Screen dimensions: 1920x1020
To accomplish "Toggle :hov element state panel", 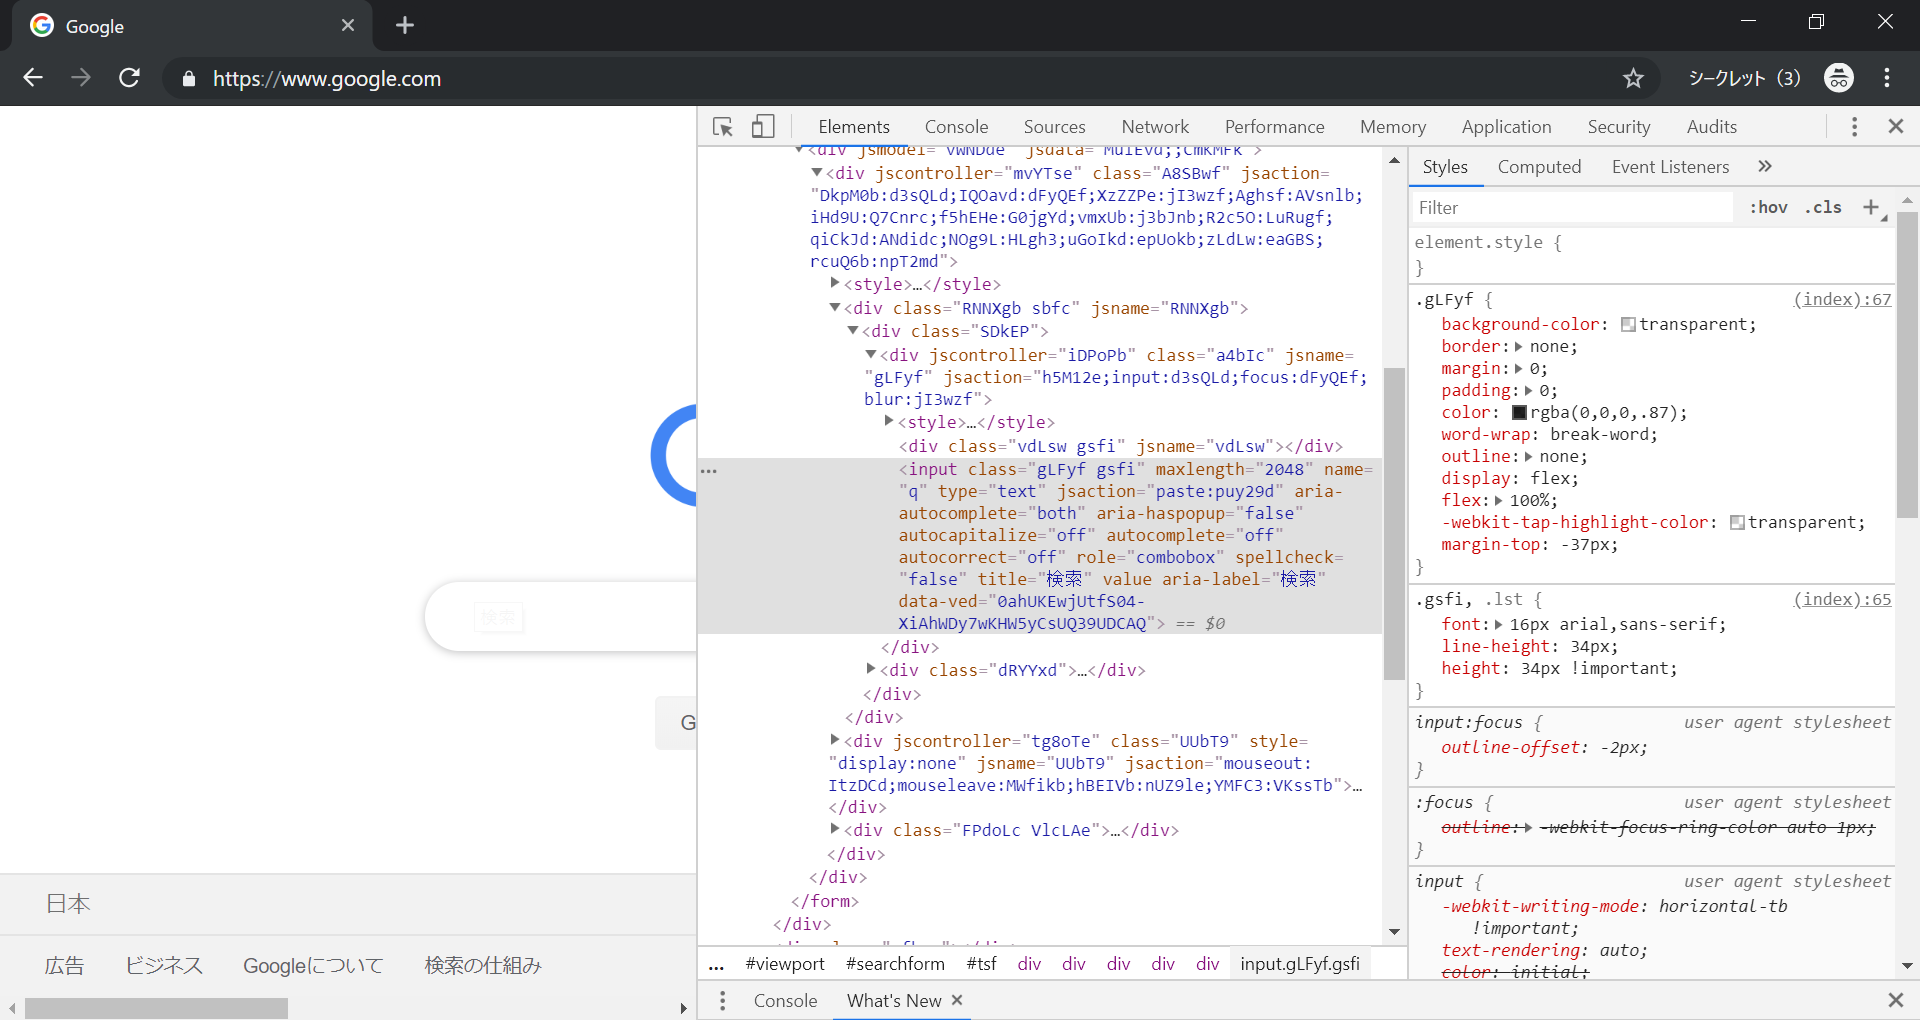I will (x=1768, y=207).
